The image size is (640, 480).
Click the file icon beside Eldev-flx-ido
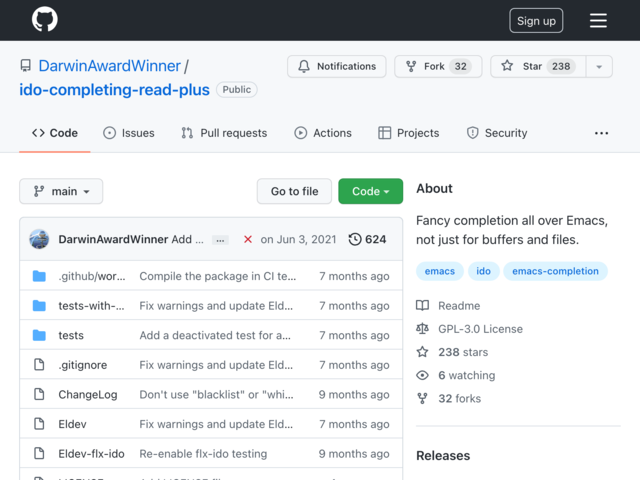(39, 453)
